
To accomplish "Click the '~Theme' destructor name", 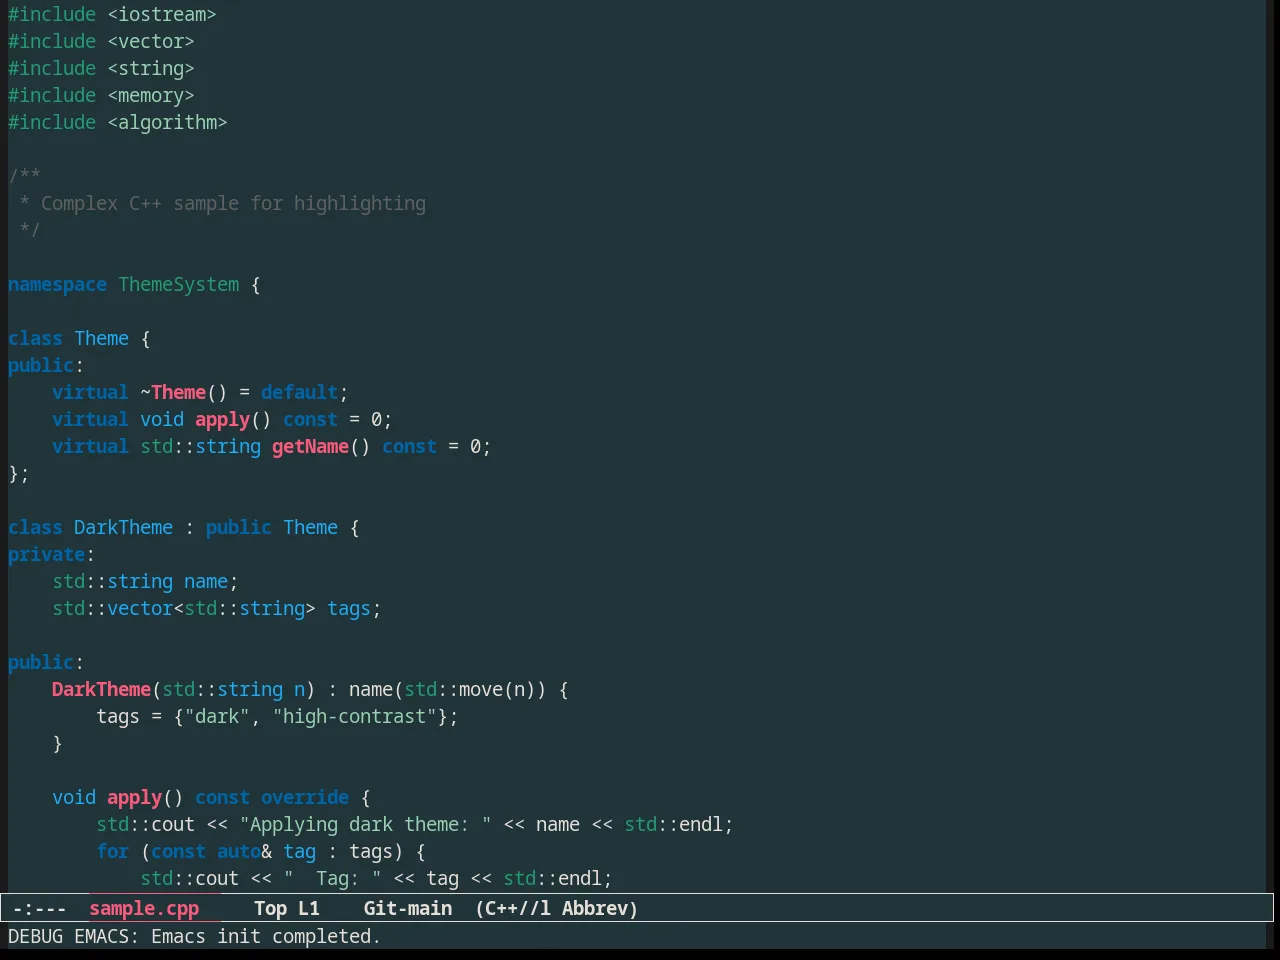I will [173, 392].
